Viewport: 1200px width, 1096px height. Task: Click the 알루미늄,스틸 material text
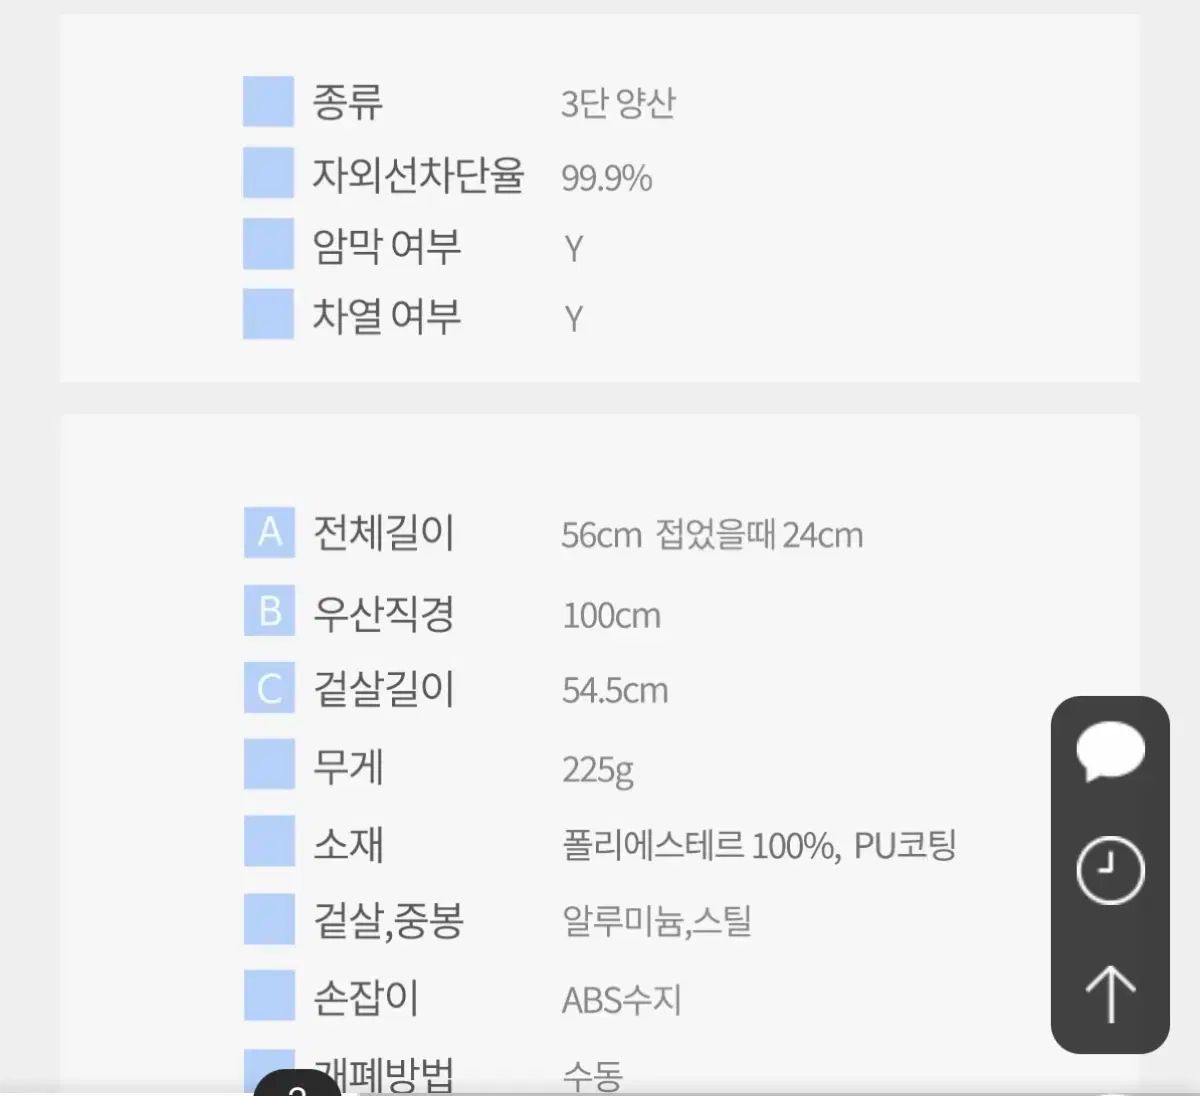click(x=656, y=920)
